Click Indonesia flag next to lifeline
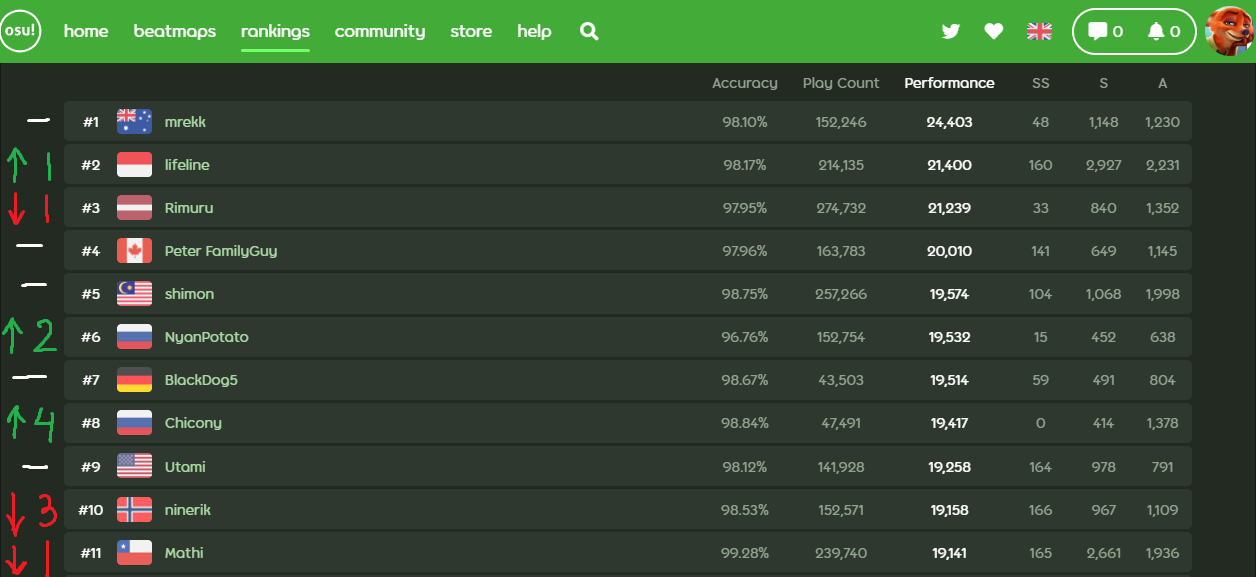 tap(134, 165)
